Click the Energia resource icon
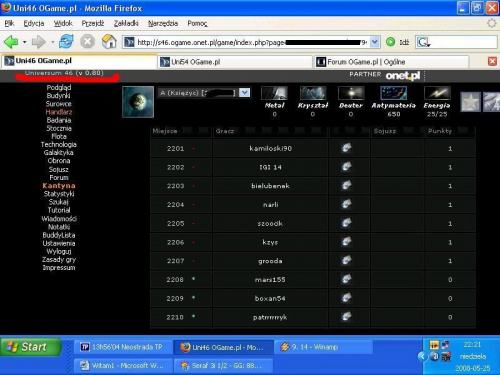Viewport: 500px width, 375px height. tap(437, 93)
